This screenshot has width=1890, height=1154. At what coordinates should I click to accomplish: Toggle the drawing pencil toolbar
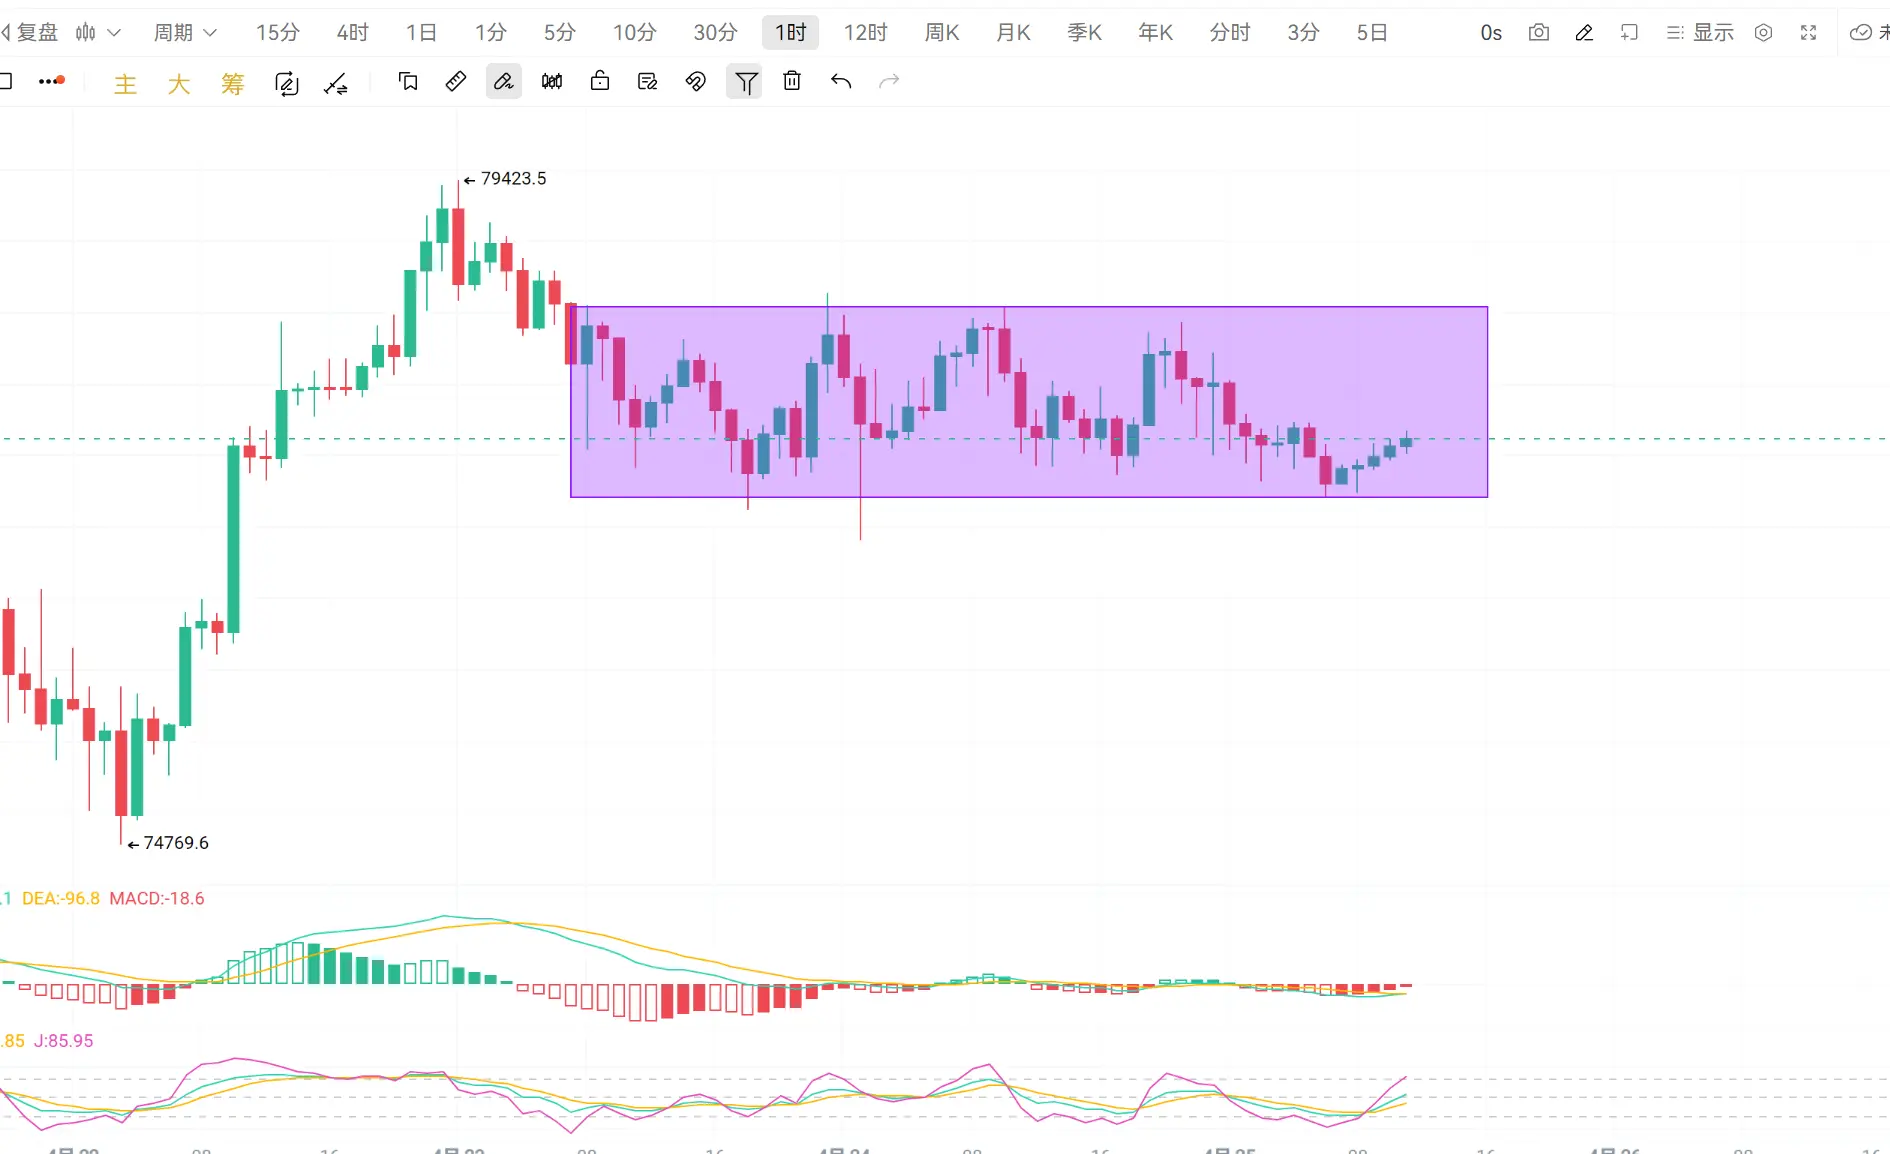pyautogui.click(x=1584, y=33)
